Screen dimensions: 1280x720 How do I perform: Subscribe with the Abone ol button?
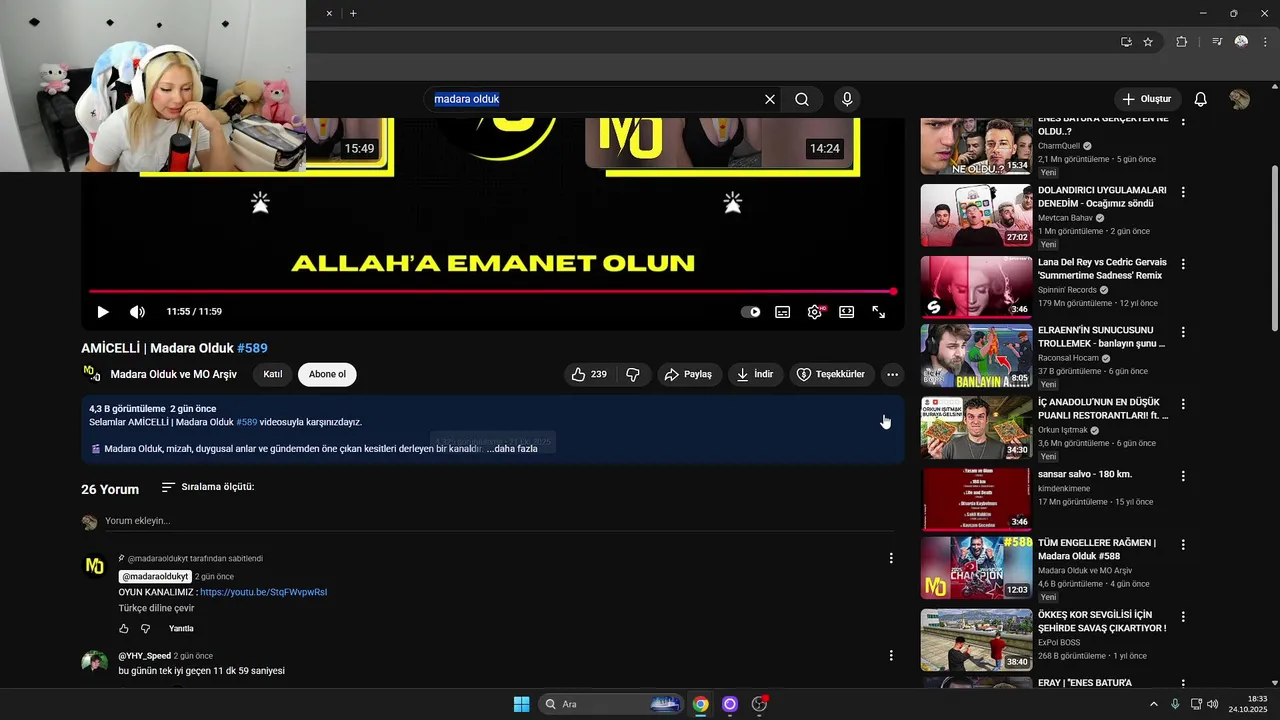tap(327, 374)
